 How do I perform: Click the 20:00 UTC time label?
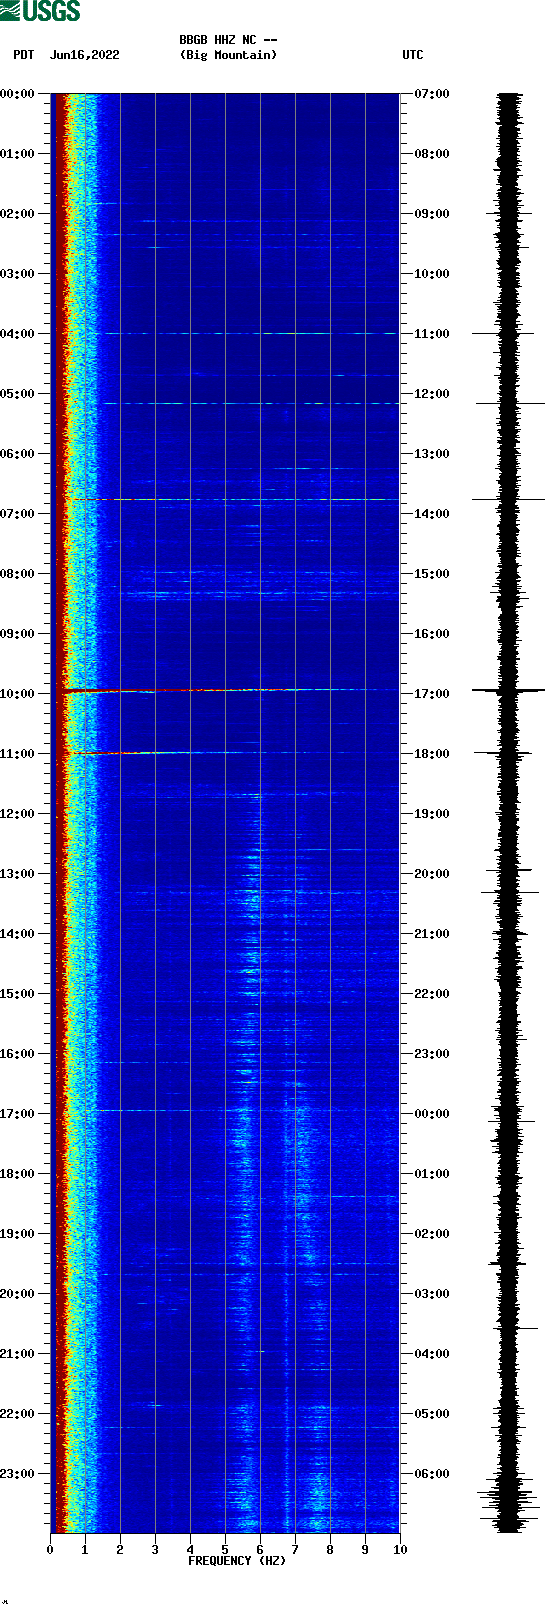tap(432, 874)
